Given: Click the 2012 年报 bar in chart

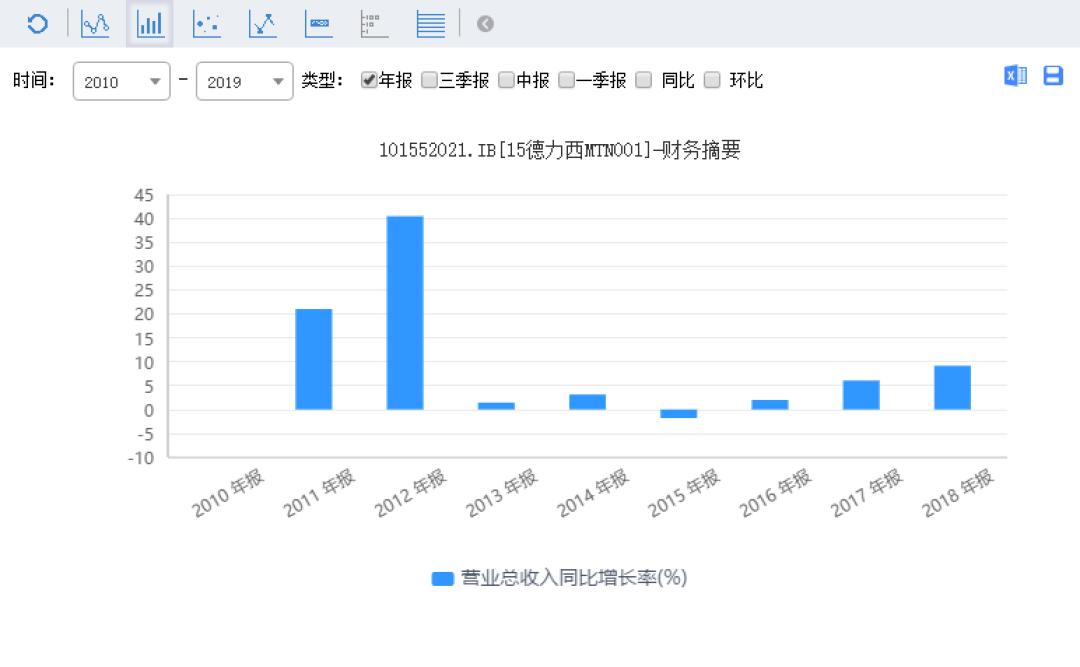Looking at the screenshot, I should 404,310.
